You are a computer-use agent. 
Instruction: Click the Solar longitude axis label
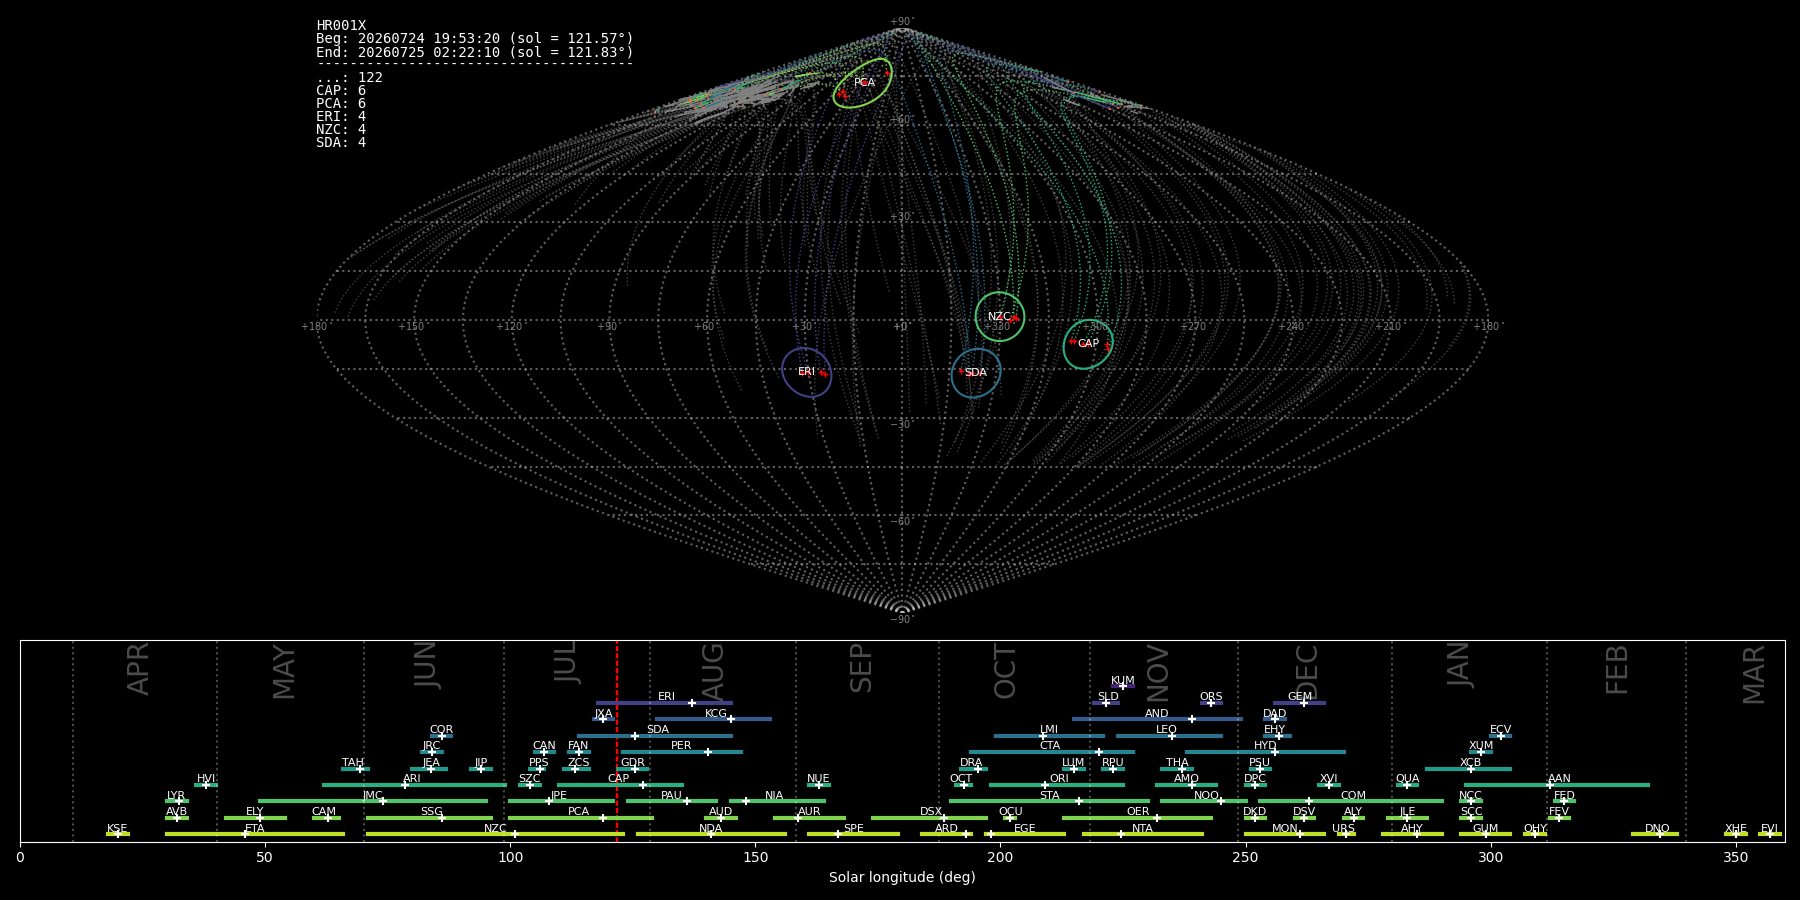(902, 878)
